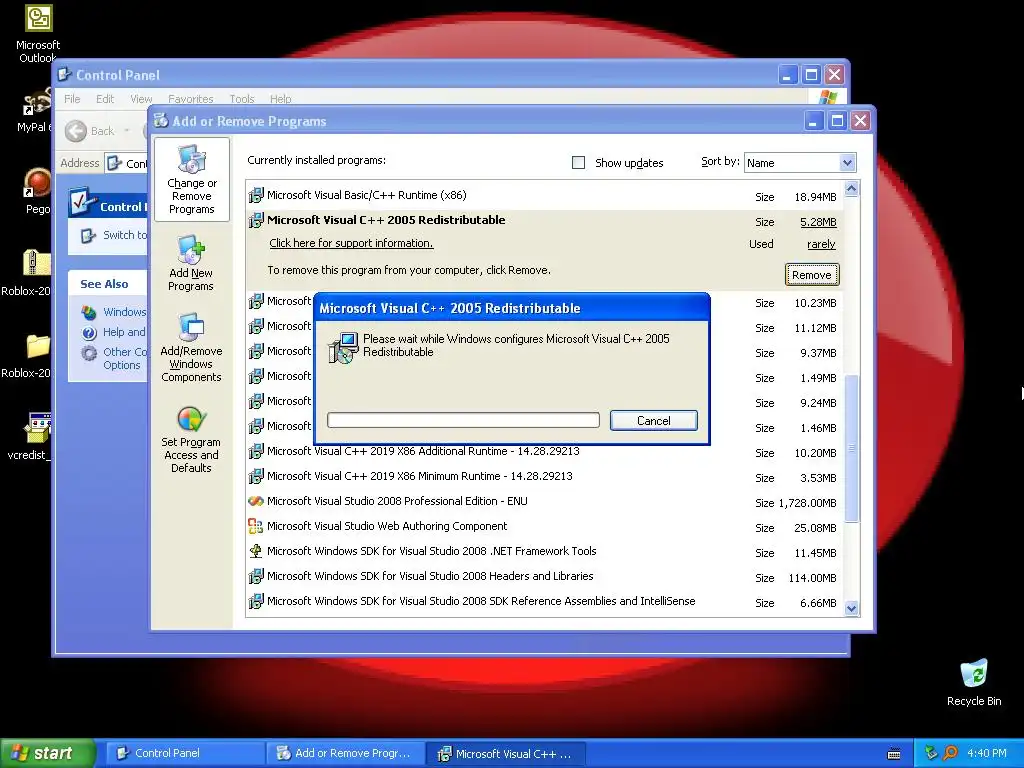Click system tray magnifier icon
The width and height of the screenshot is (1024, 768).
pyautogui.click(x=950, y=753)
